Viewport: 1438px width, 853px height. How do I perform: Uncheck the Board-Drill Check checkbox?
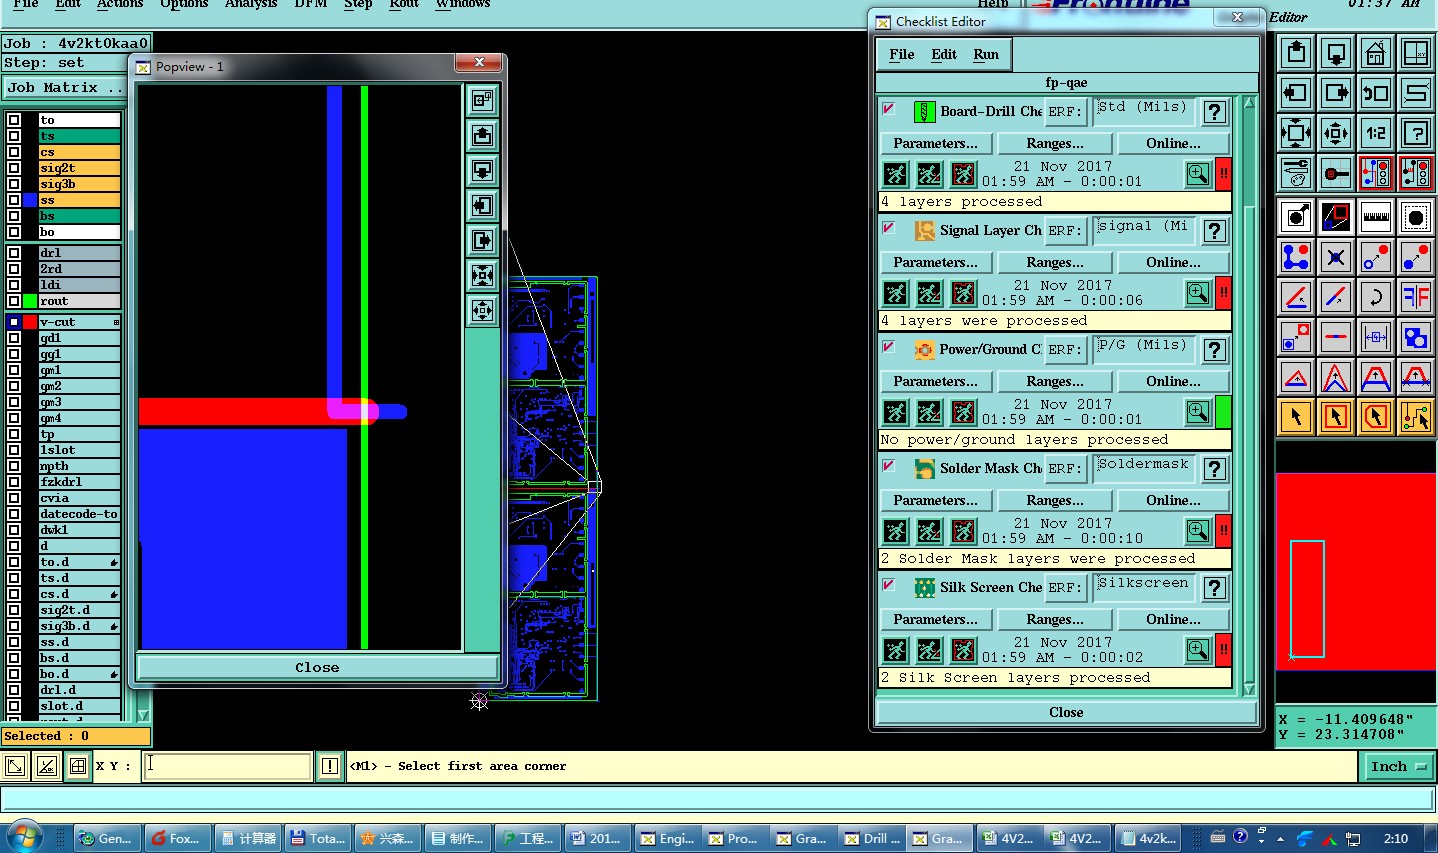point(888,108)
